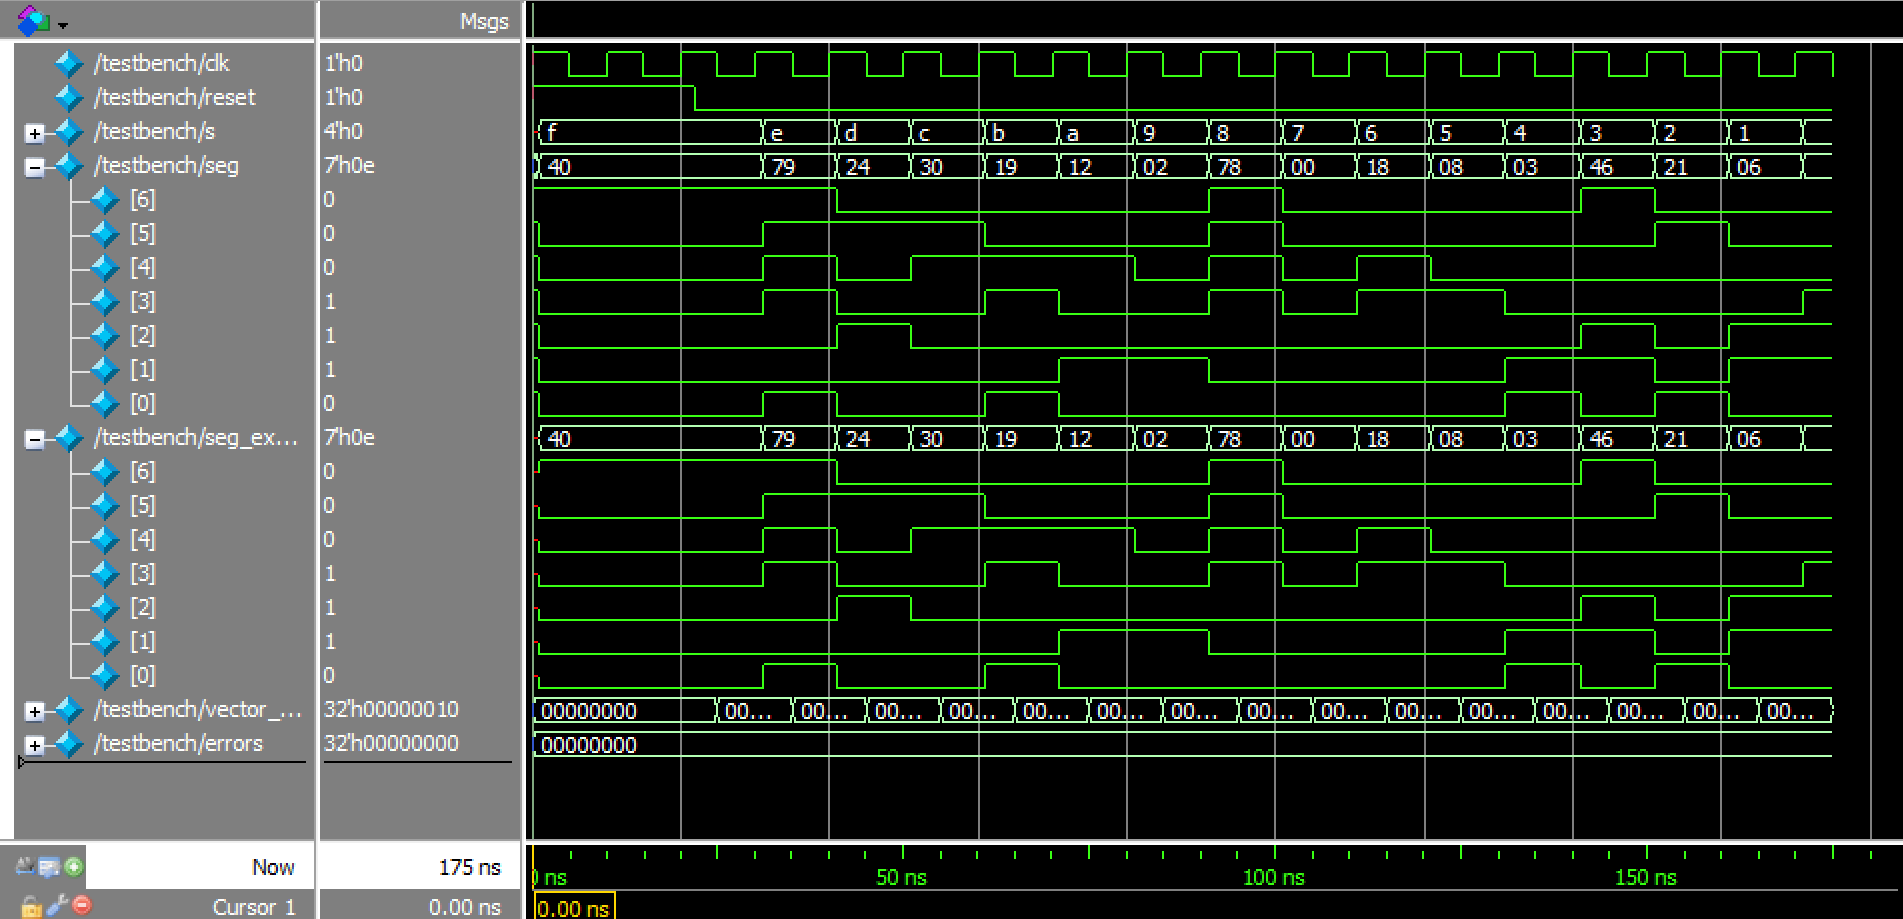Click the edit grid and timeline icon
This screenshot has height=919, width=1903.
click(x=48, y=867)
